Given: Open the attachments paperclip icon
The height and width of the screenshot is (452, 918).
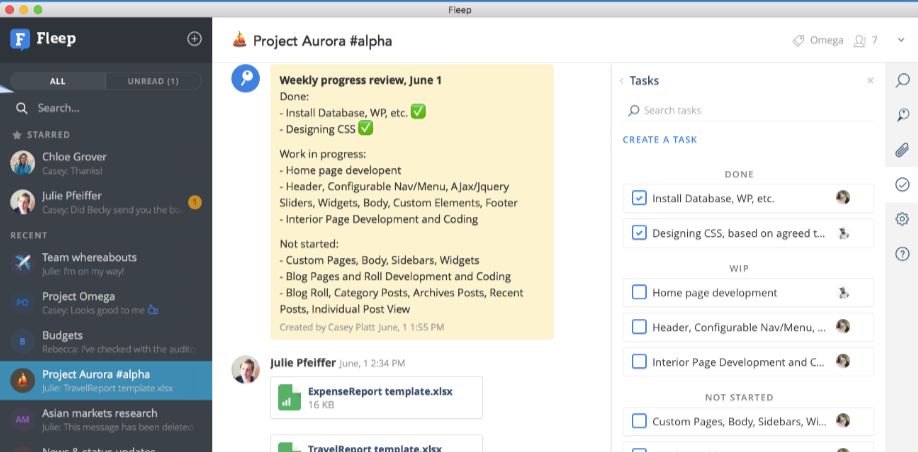Looking at the screenshot, I should click(x=901, y=150).
